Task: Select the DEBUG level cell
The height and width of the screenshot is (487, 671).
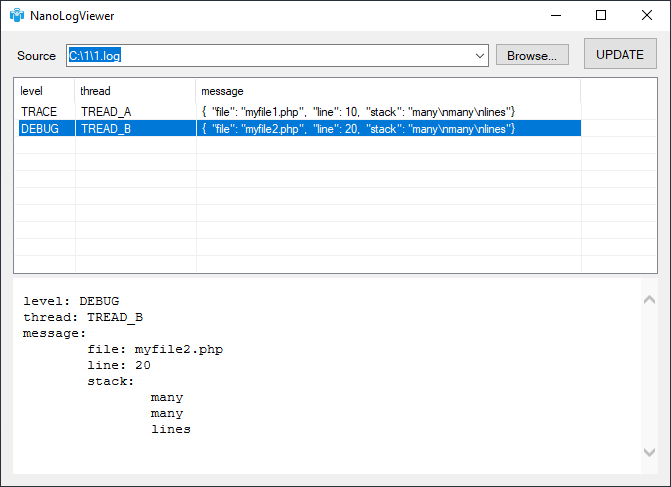Action: [x=46, y=128]
